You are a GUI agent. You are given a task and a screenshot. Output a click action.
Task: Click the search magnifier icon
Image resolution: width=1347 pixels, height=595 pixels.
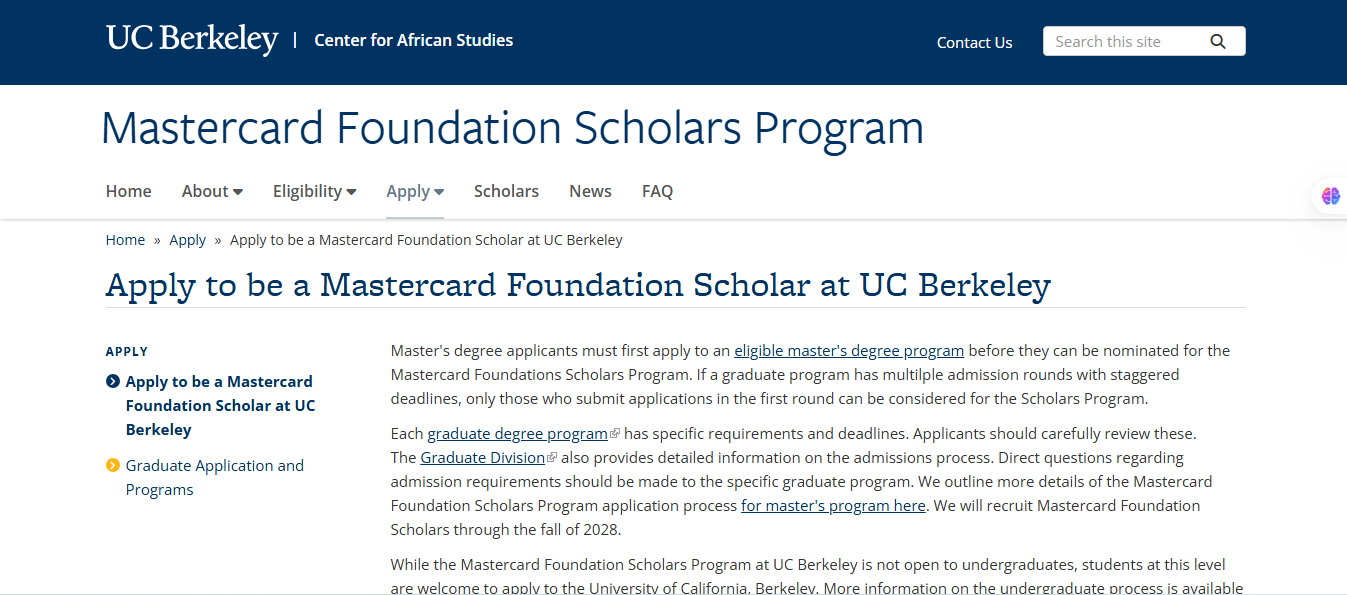(1218, 41)
